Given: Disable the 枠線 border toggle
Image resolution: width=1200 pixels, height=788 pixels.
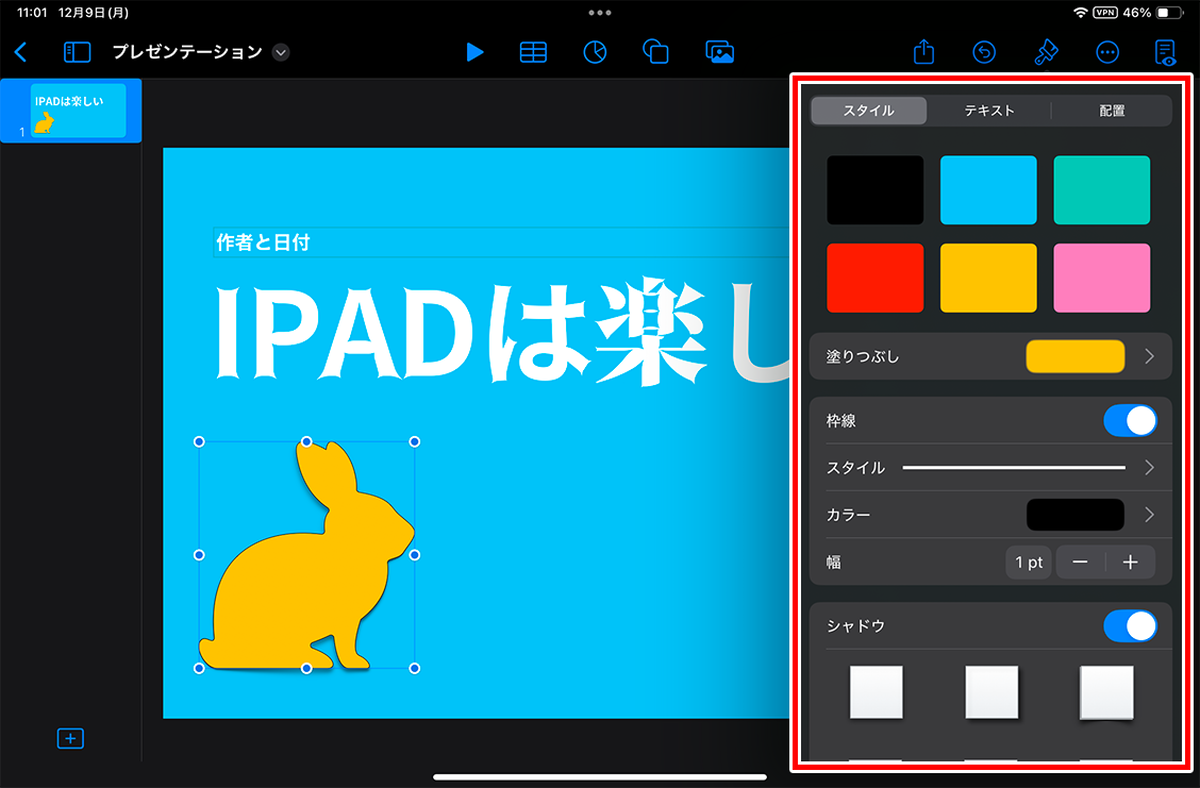Looking at the screenshot, I should click(x=1130, y=421).
